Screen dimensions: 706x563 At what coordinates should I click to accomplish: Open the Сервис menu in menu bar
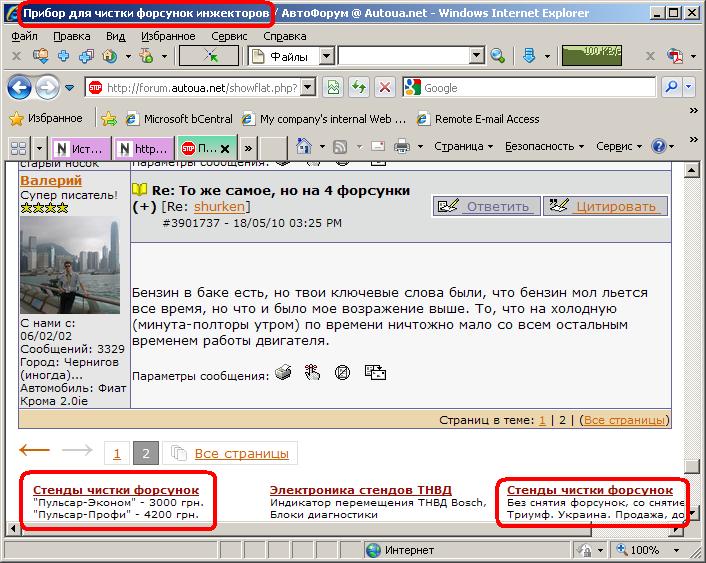coord(229,36)
